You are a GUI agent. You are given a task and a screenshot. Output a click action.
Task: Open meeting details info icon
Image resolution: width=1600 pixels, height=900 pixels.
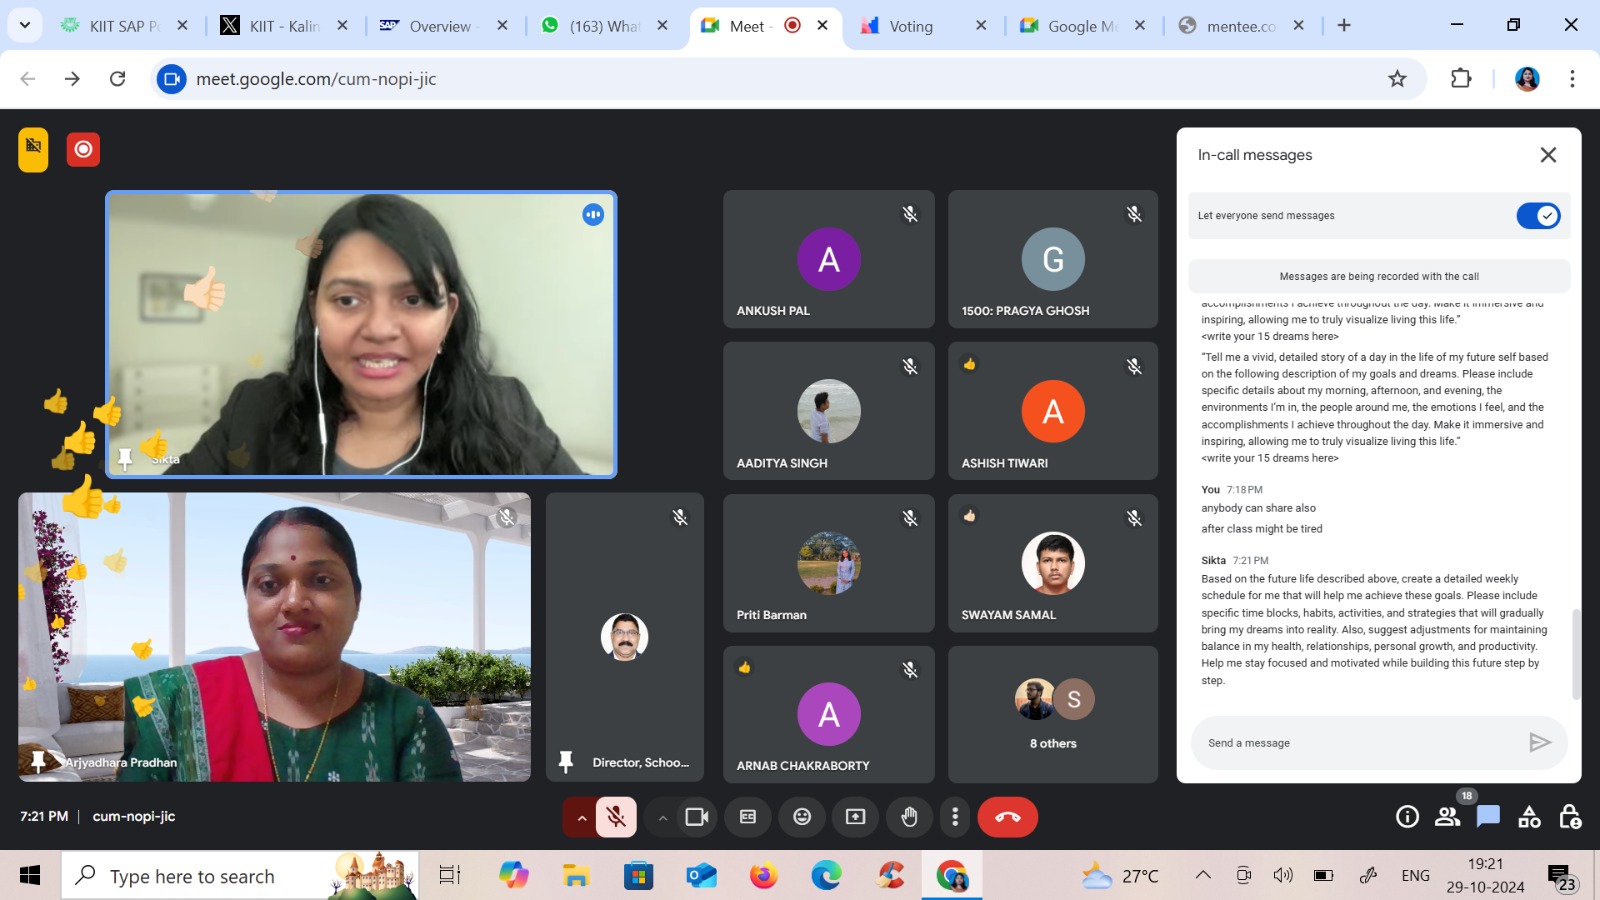point(1407,817)
